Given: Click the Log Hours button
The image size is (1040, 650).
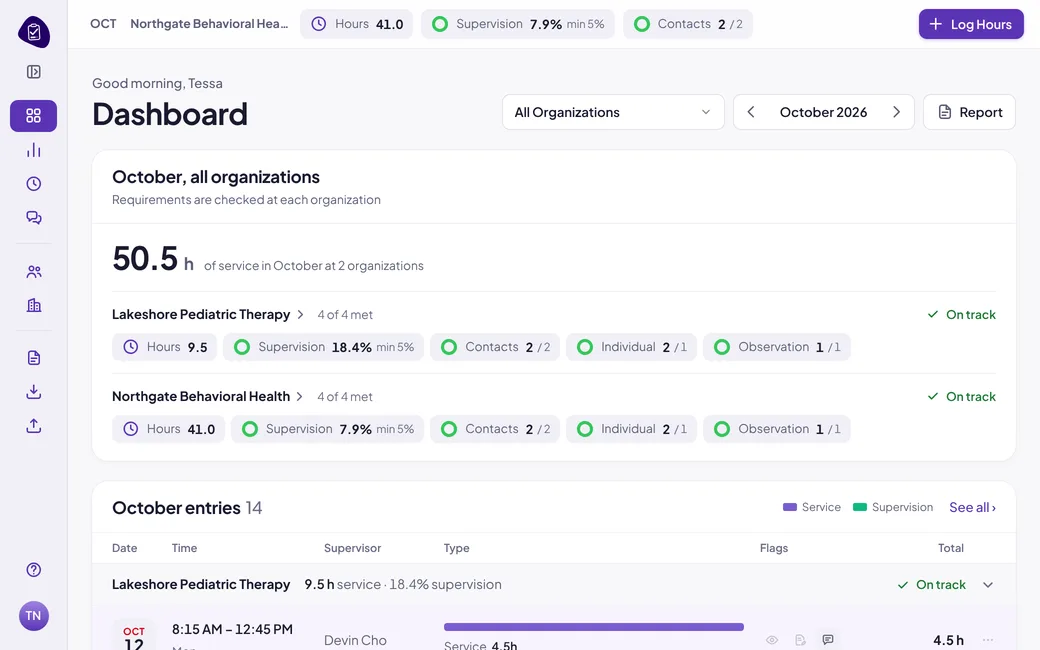Looking at the screenshot, I should 971,24.
